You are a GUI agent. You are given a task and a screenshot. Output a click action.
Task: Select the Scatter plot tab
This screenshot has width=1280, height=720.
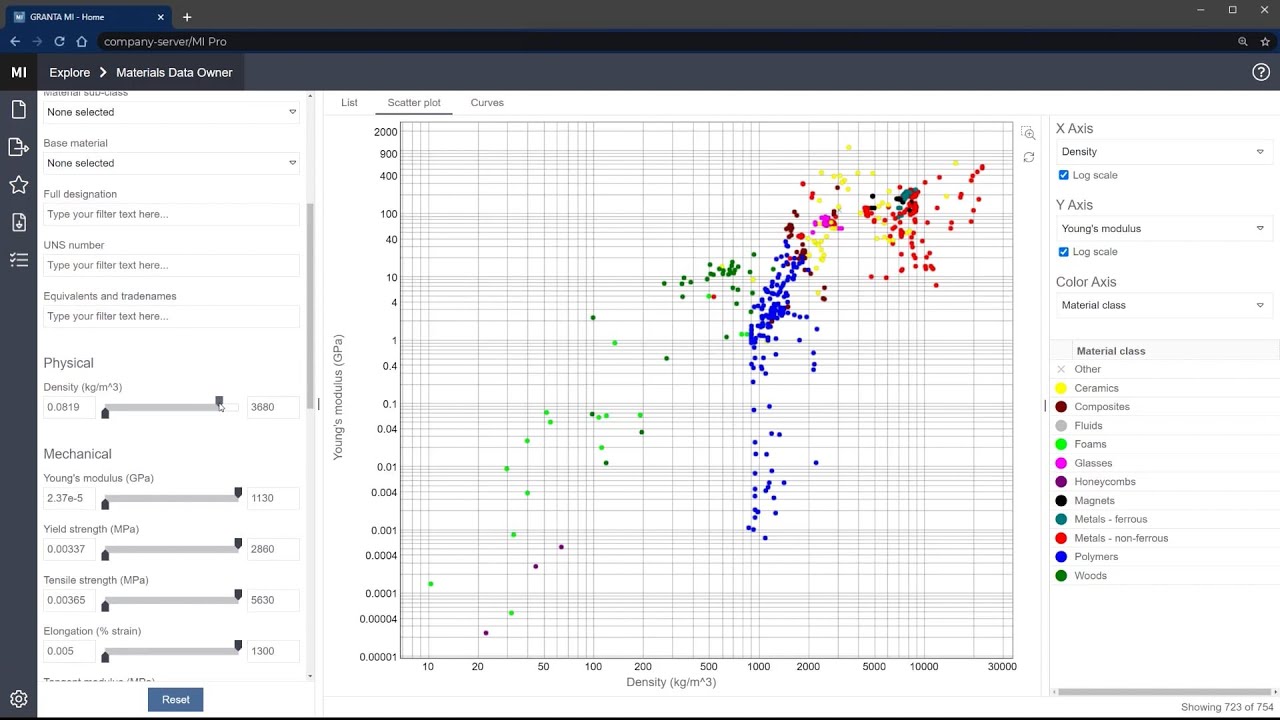pos(414,103)
